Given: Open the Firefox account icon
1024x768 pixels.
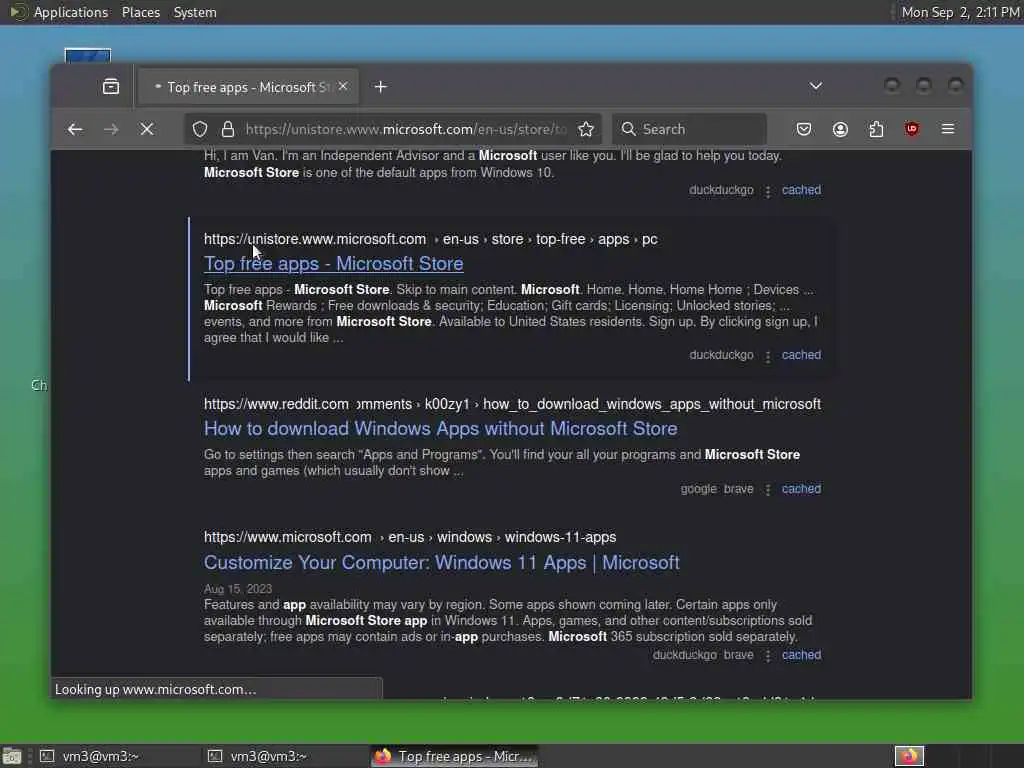Looking at the screenshot, I should coord(840,129).
